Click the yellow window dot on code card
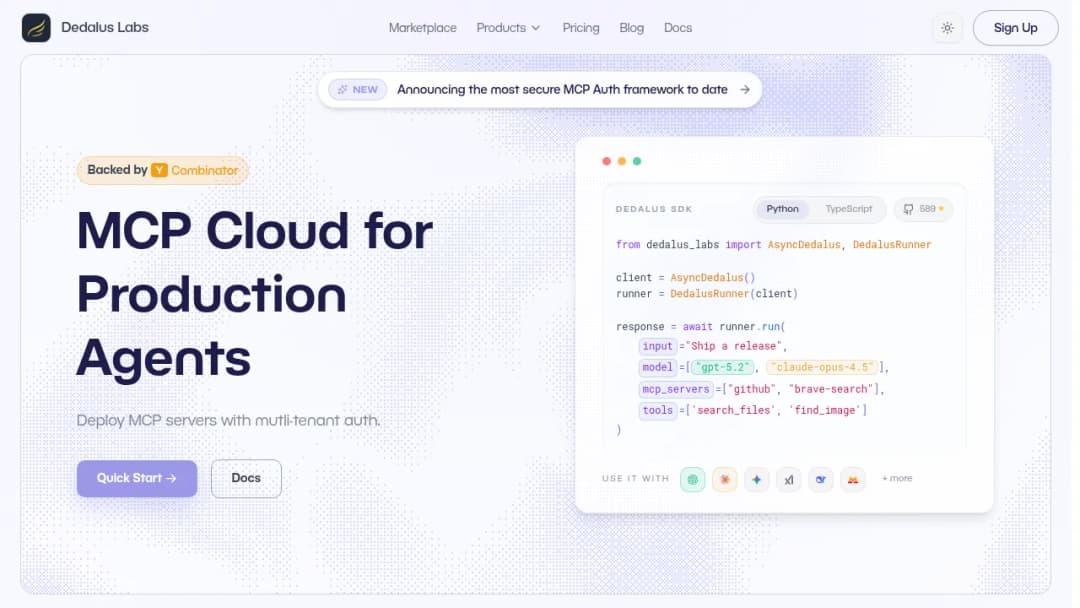The height and width of the screenshot is (608, 1080). click(622, 161)
